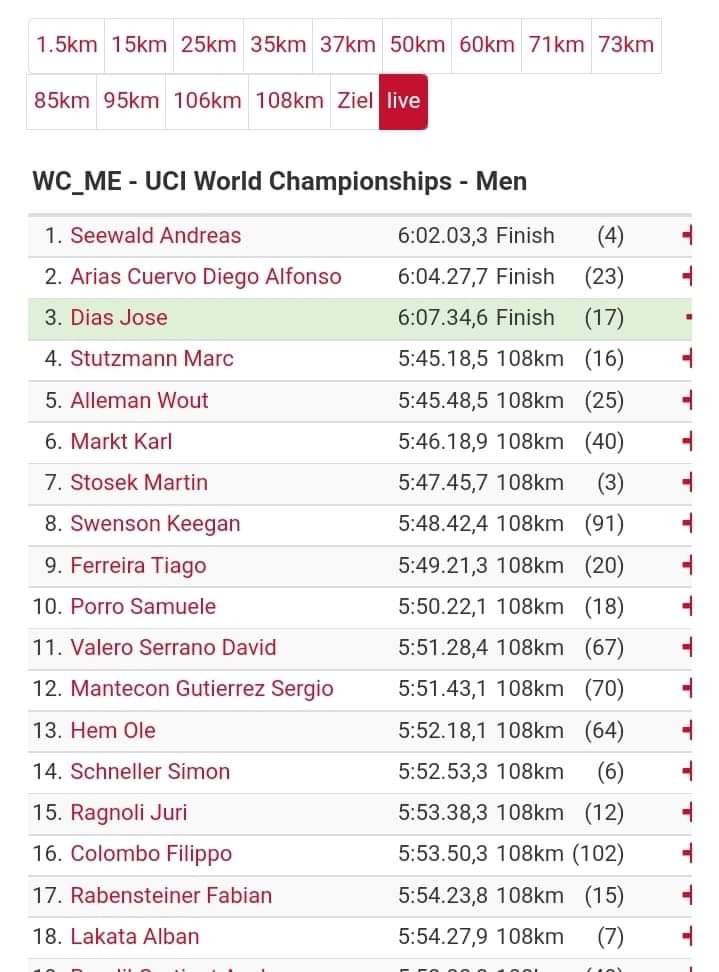This screenshot has height=972, width=719.
Task: Select the 50km split tab
Action: pos(417,45)
